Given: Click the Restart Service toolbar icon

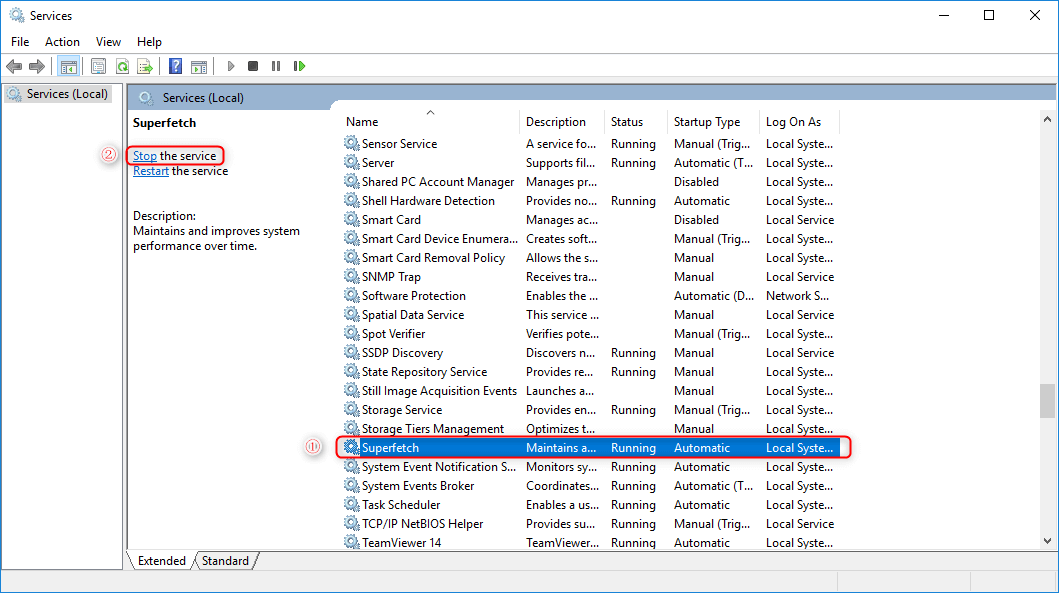Looking at the screenshot, I should (299, 66).
